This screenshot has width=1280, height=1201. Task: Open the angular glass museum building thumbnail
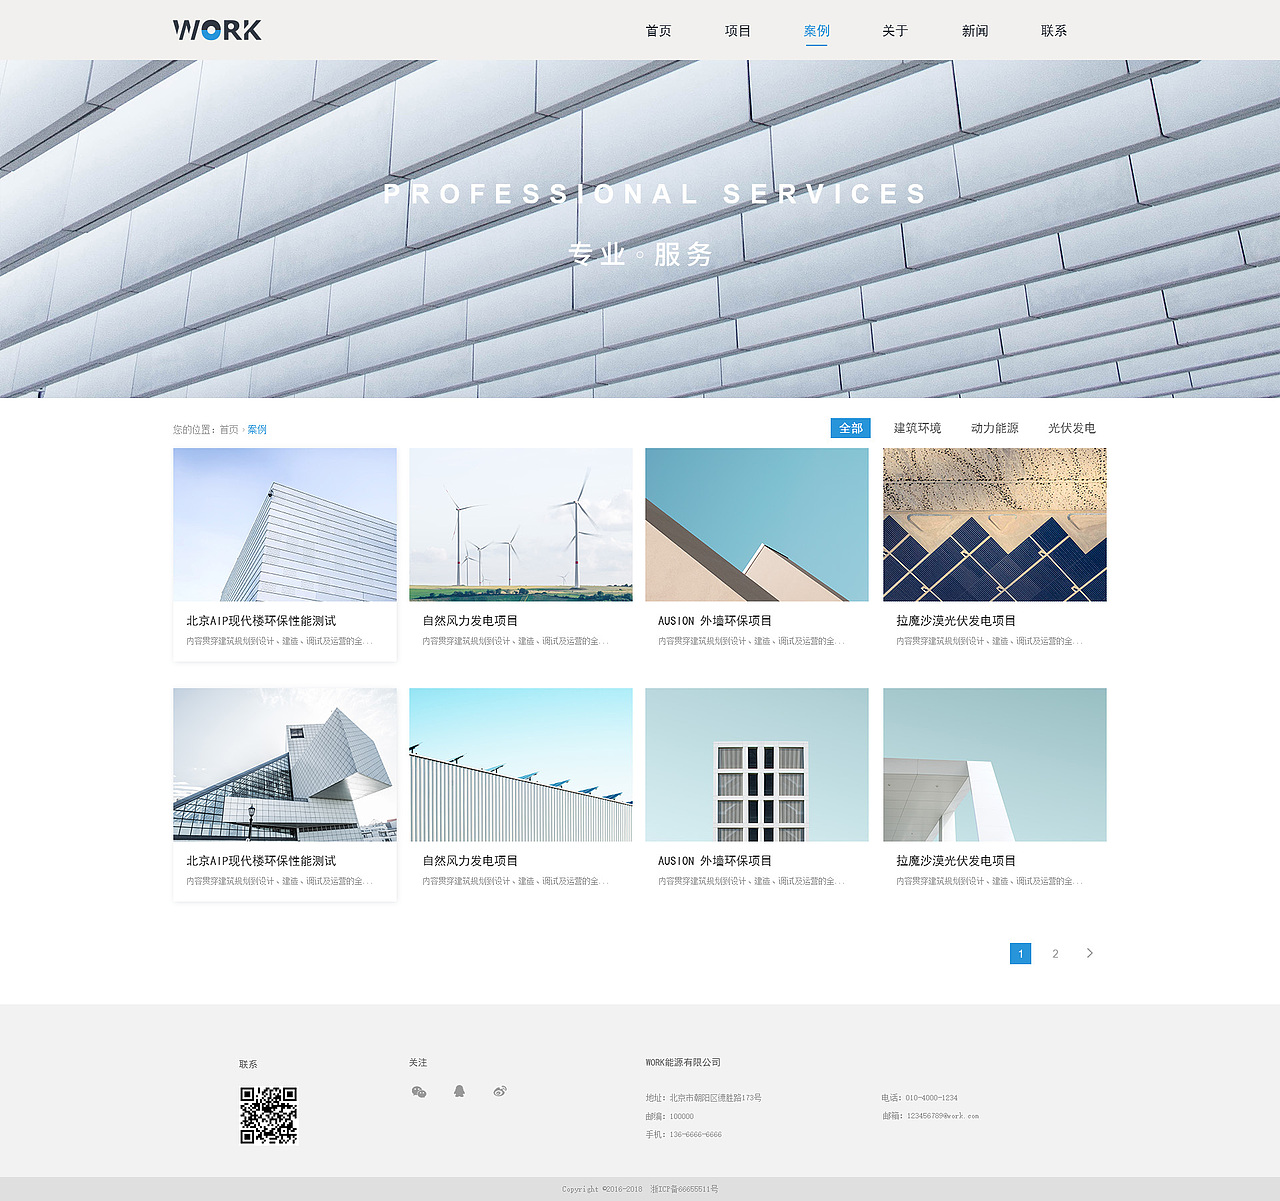[285, 764]
